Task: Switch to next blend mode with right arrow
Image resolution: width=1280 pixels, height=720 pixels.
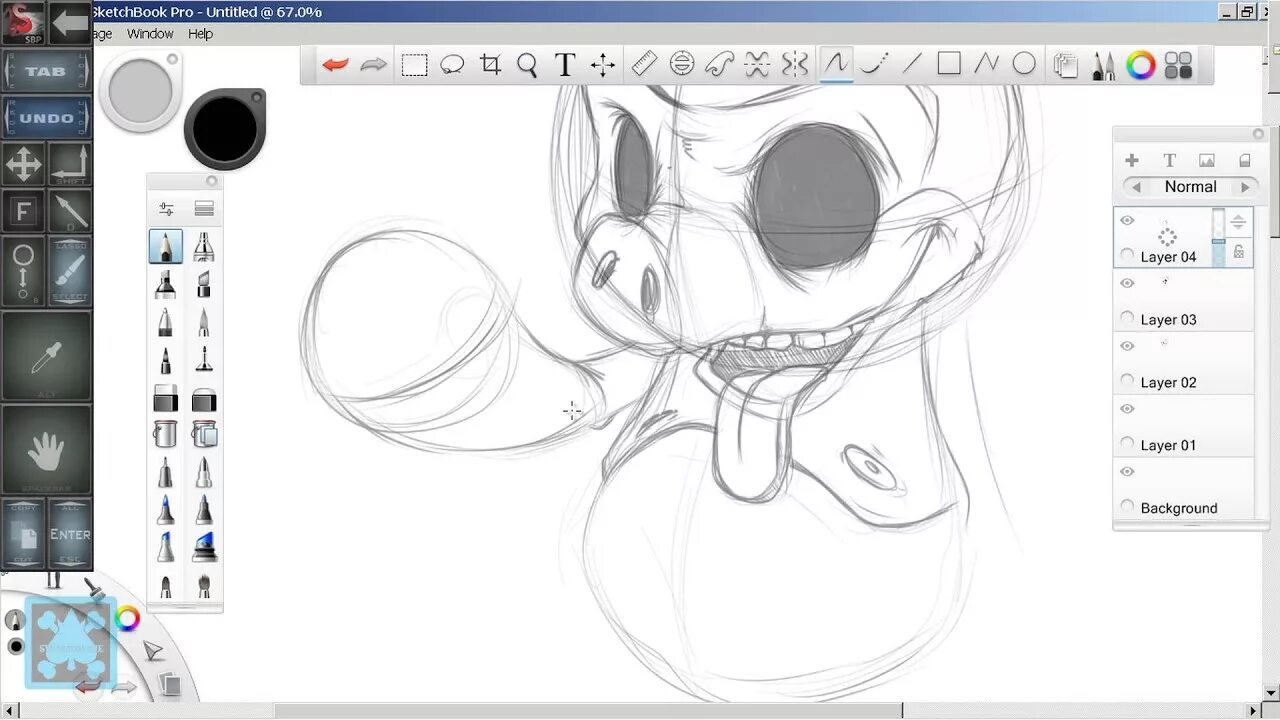Action: click(x=1245, y=187)
